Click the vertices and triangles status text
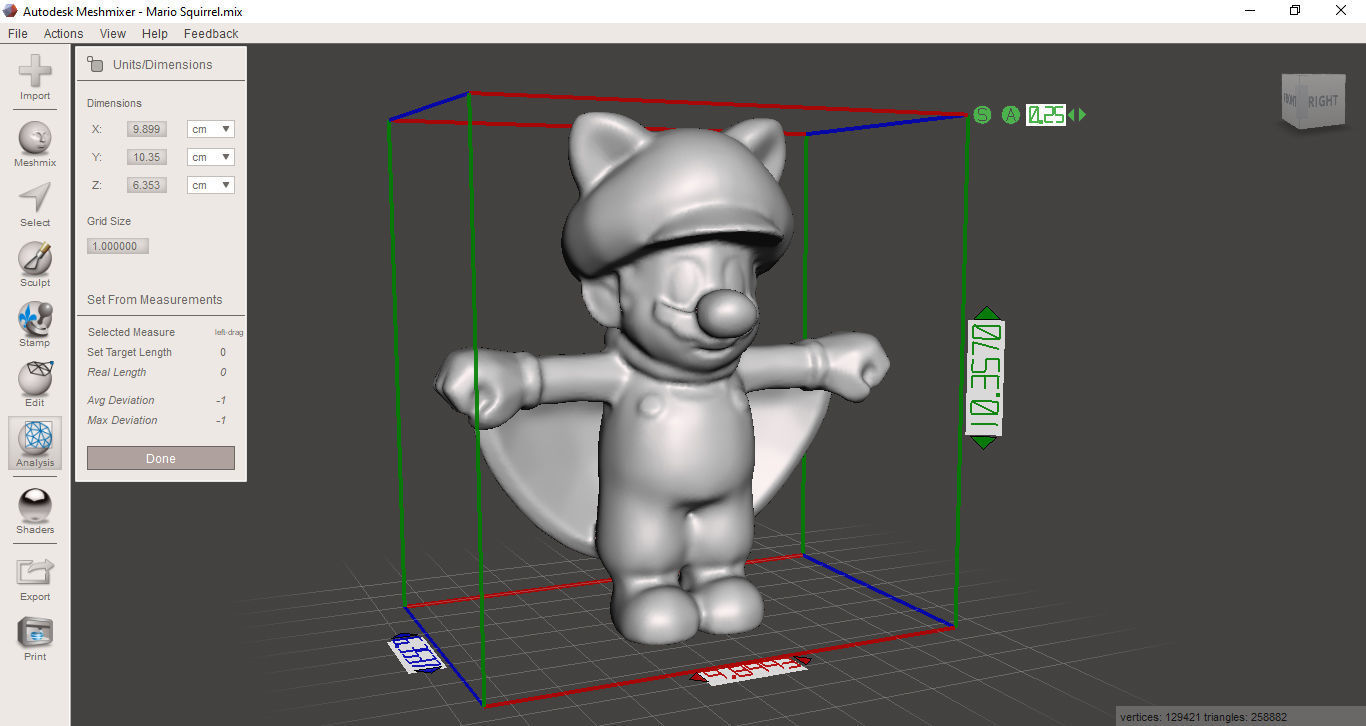 1203,716
